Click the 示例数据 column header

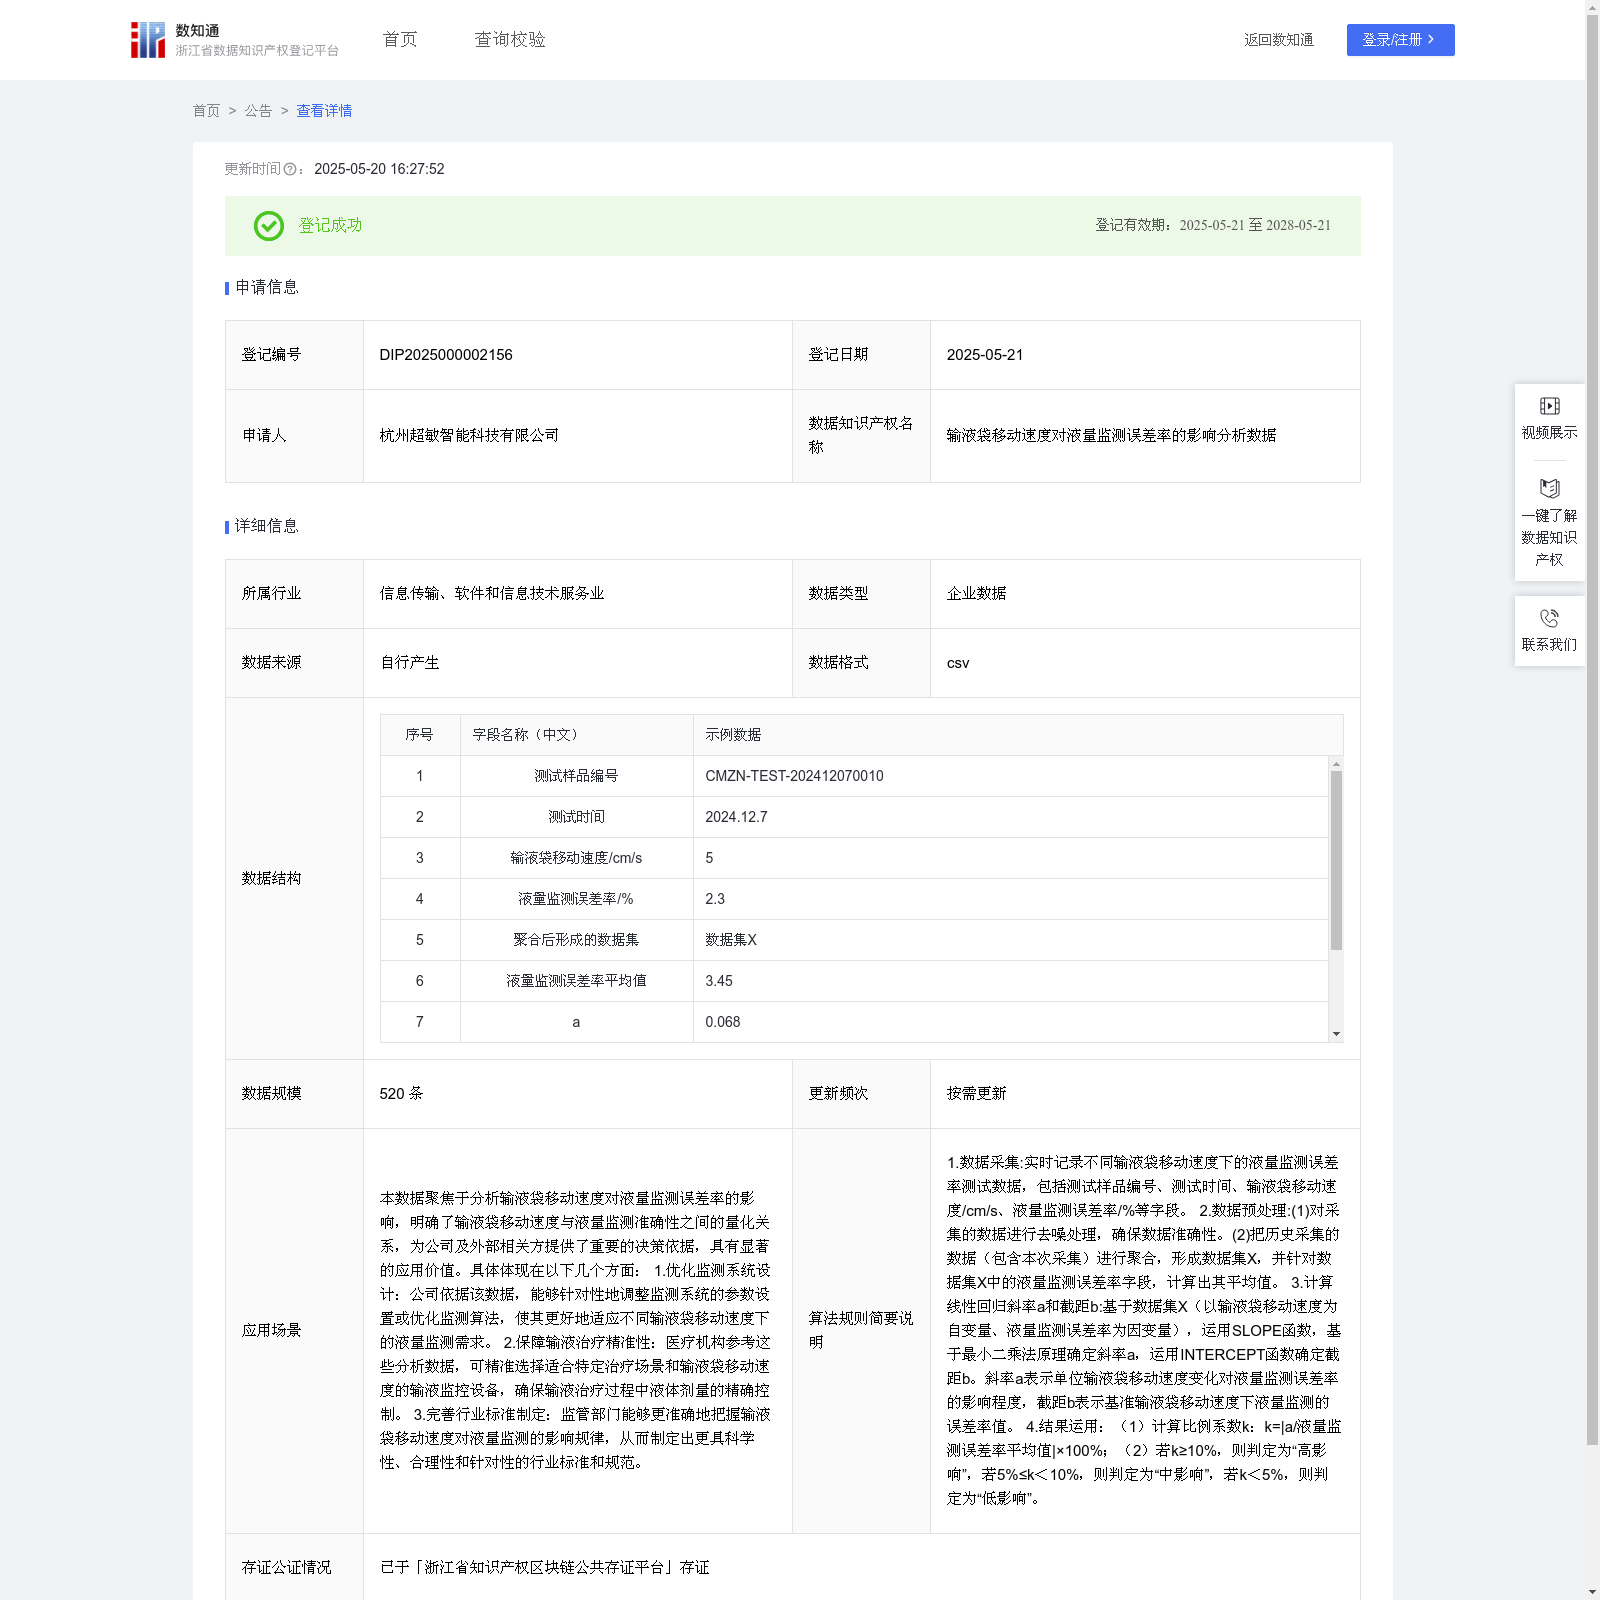[x=733, y=735]
